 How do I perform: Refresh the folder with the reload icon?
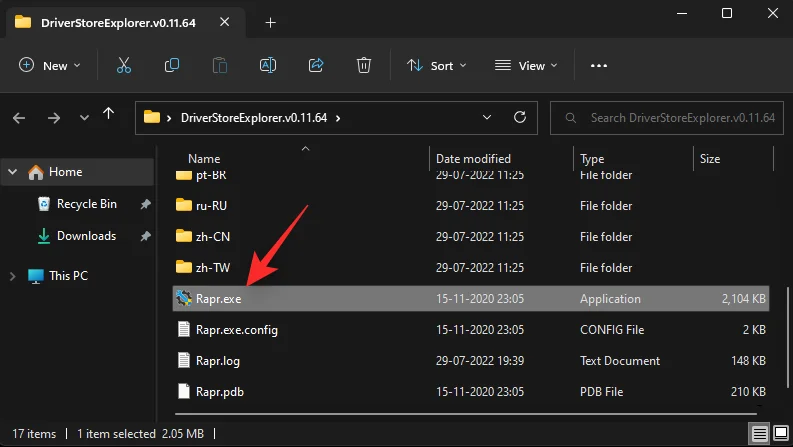519,117
